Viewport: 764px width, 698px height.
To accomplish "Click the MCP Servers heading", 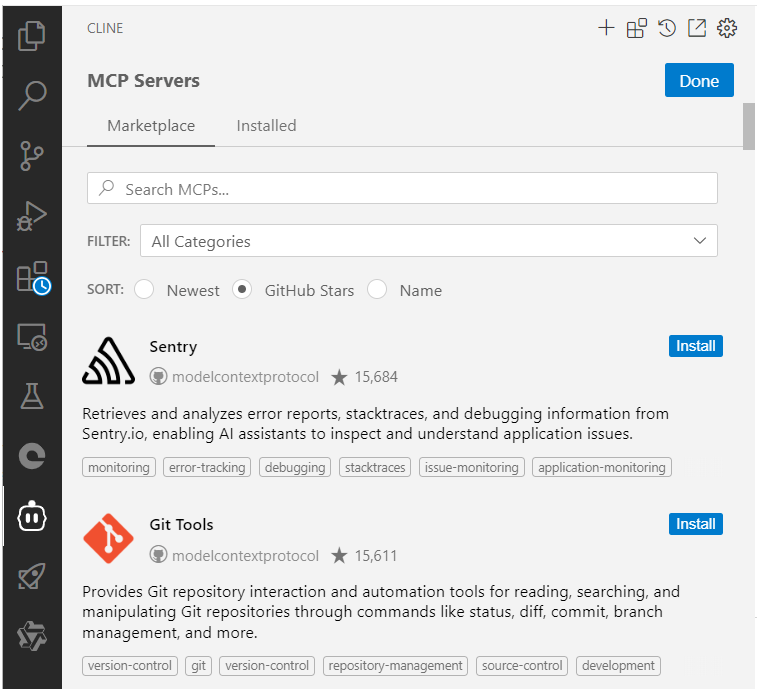I will (x=143, y=80).
